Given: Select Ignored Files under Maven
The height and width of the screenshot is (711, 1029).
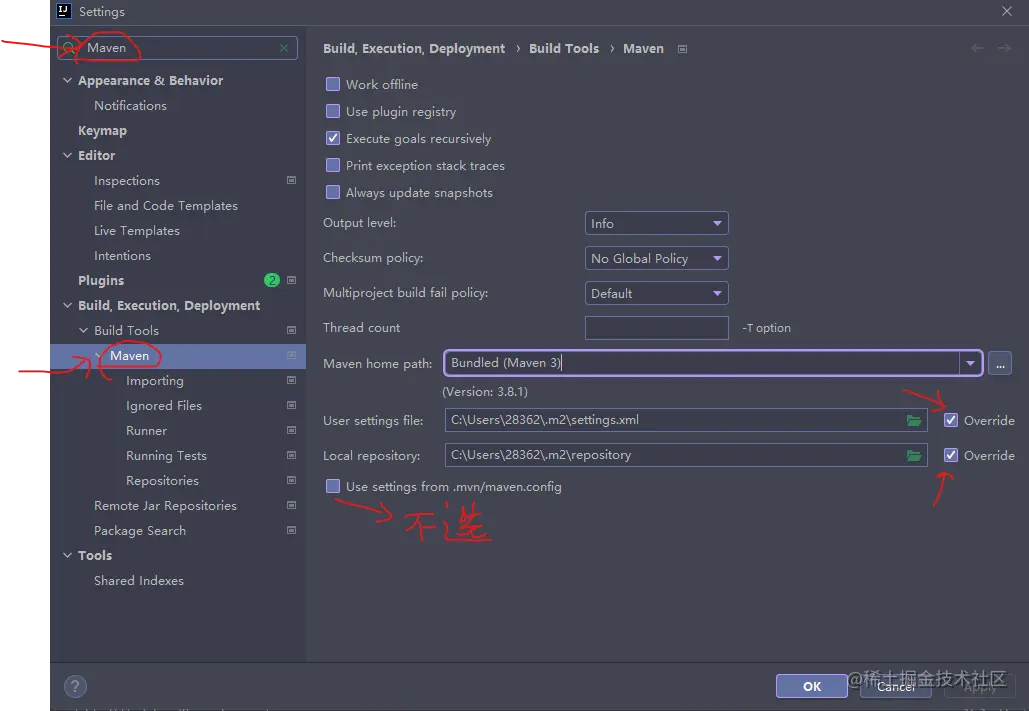Looking at the screenshot, I should (x=163, y=406).
